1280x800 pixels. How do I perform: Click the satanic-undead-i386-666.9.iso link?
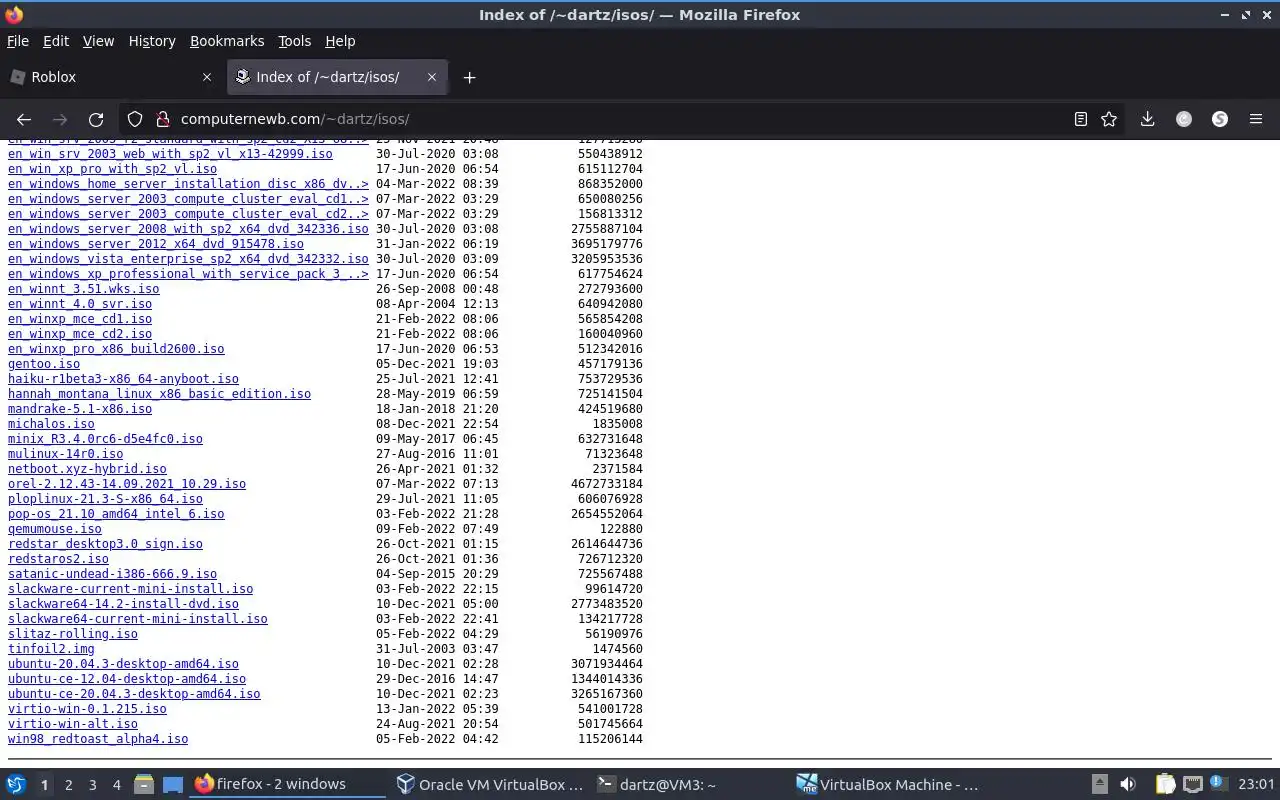(112, 574)
